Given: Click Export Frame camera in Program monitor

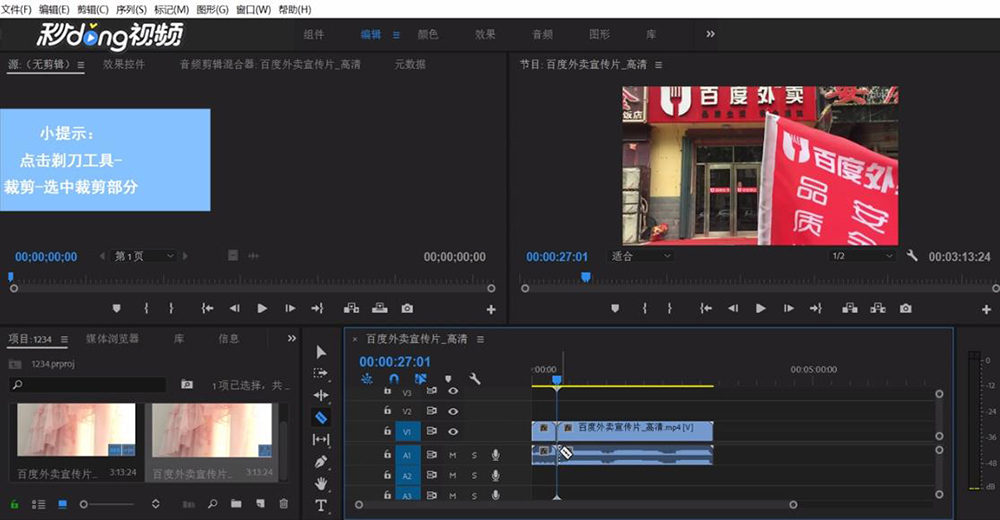Looking at the screenshot, I should (x=906, y=308).
